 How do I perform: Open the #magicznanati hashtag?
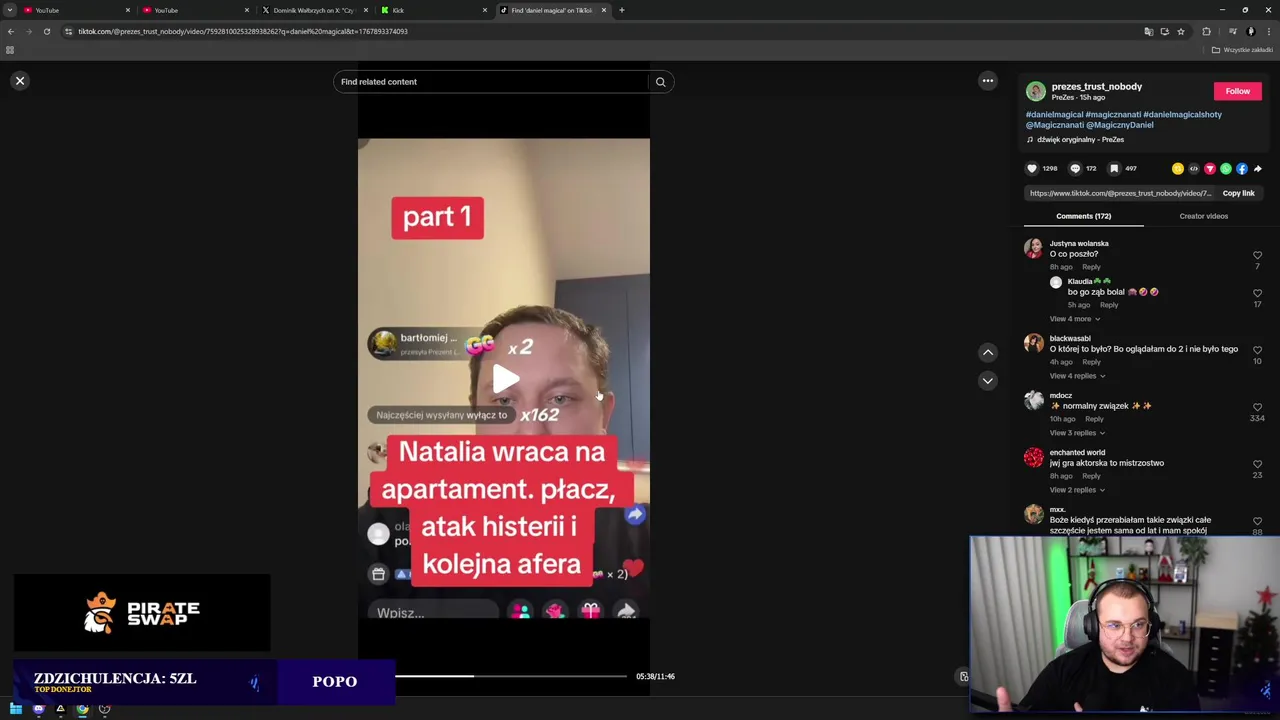click(1113, 115)
